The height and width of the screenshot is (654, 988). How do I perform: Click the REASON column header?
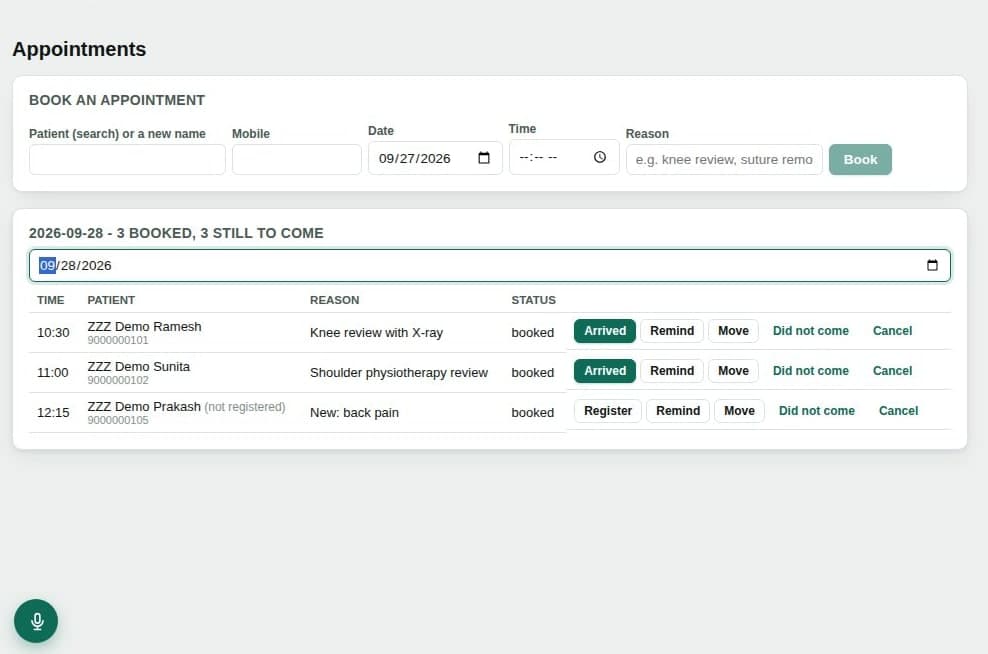pyautogui.click(x=335, y=301)
